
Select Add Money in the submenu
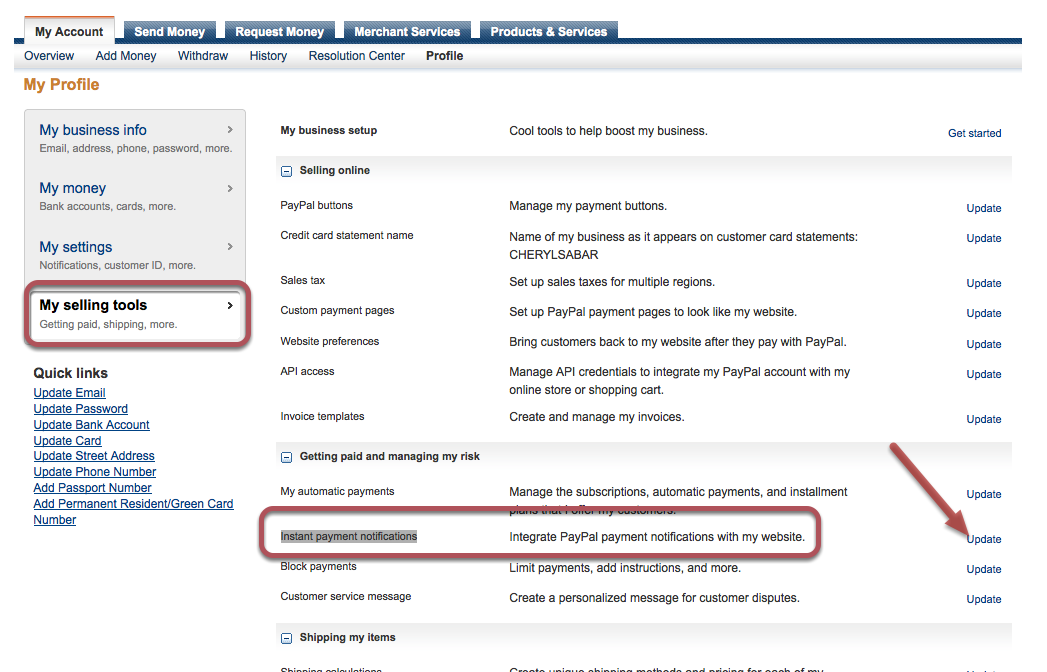coord(126,56)
